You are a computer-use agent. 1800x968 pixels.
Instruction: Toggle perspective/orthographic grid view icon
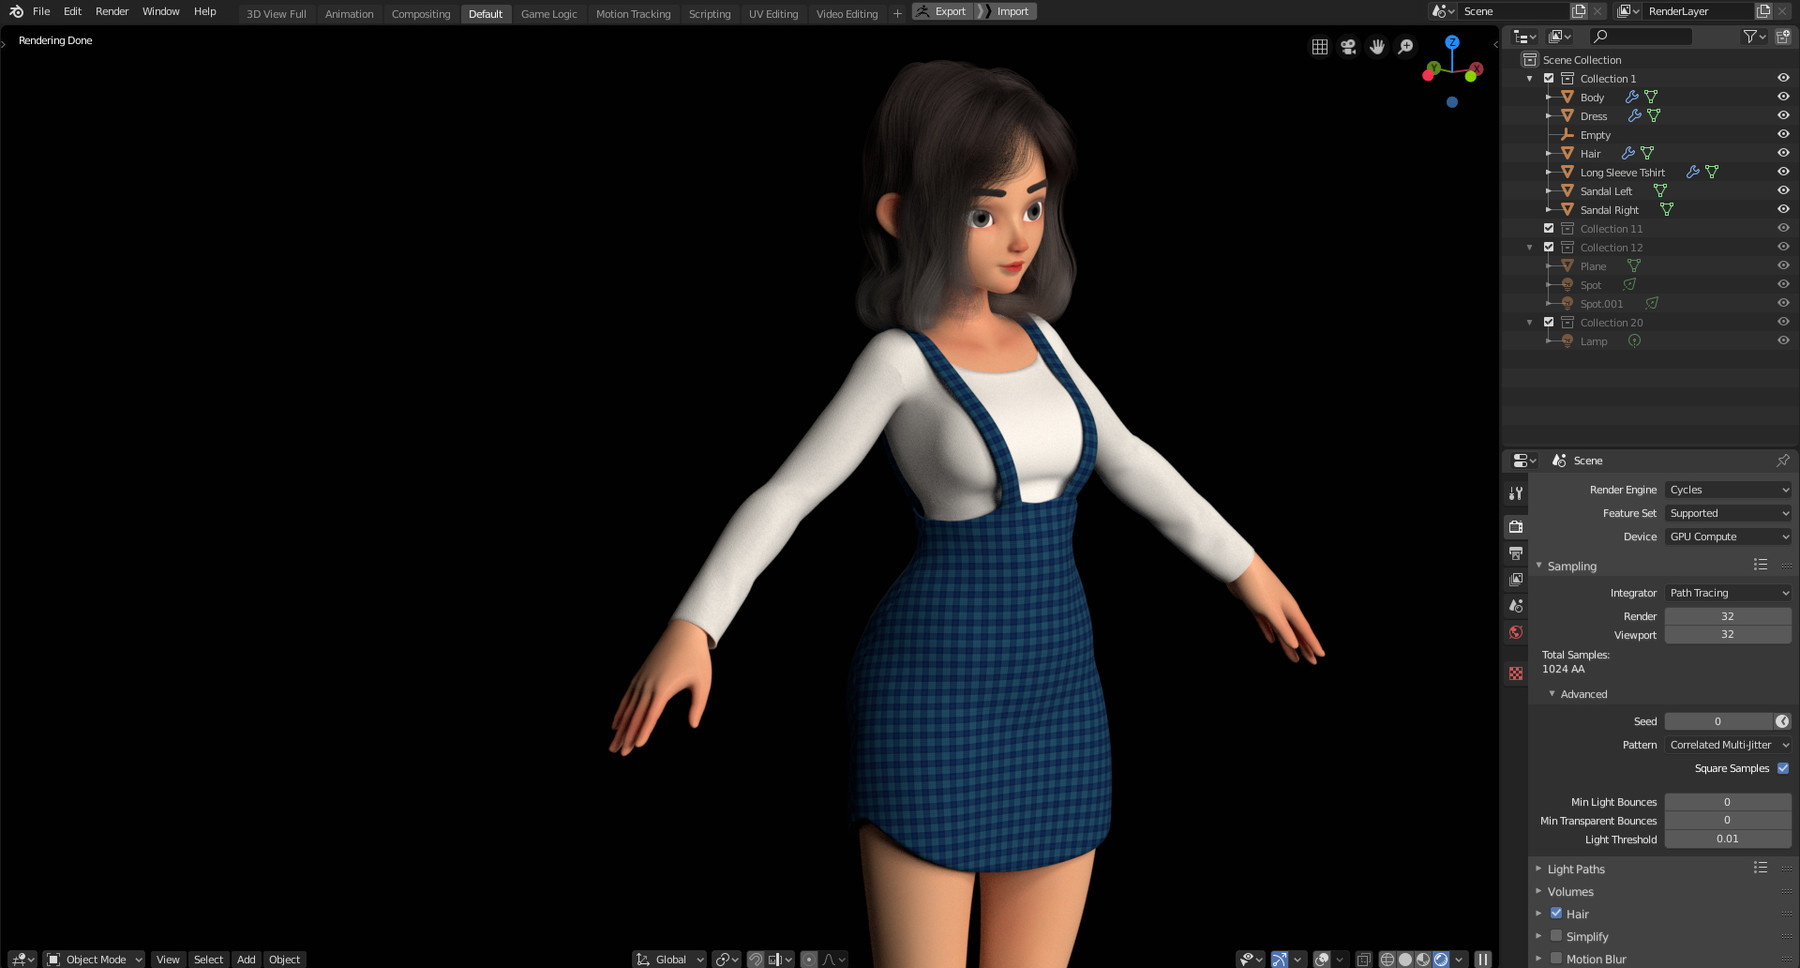1320,47
